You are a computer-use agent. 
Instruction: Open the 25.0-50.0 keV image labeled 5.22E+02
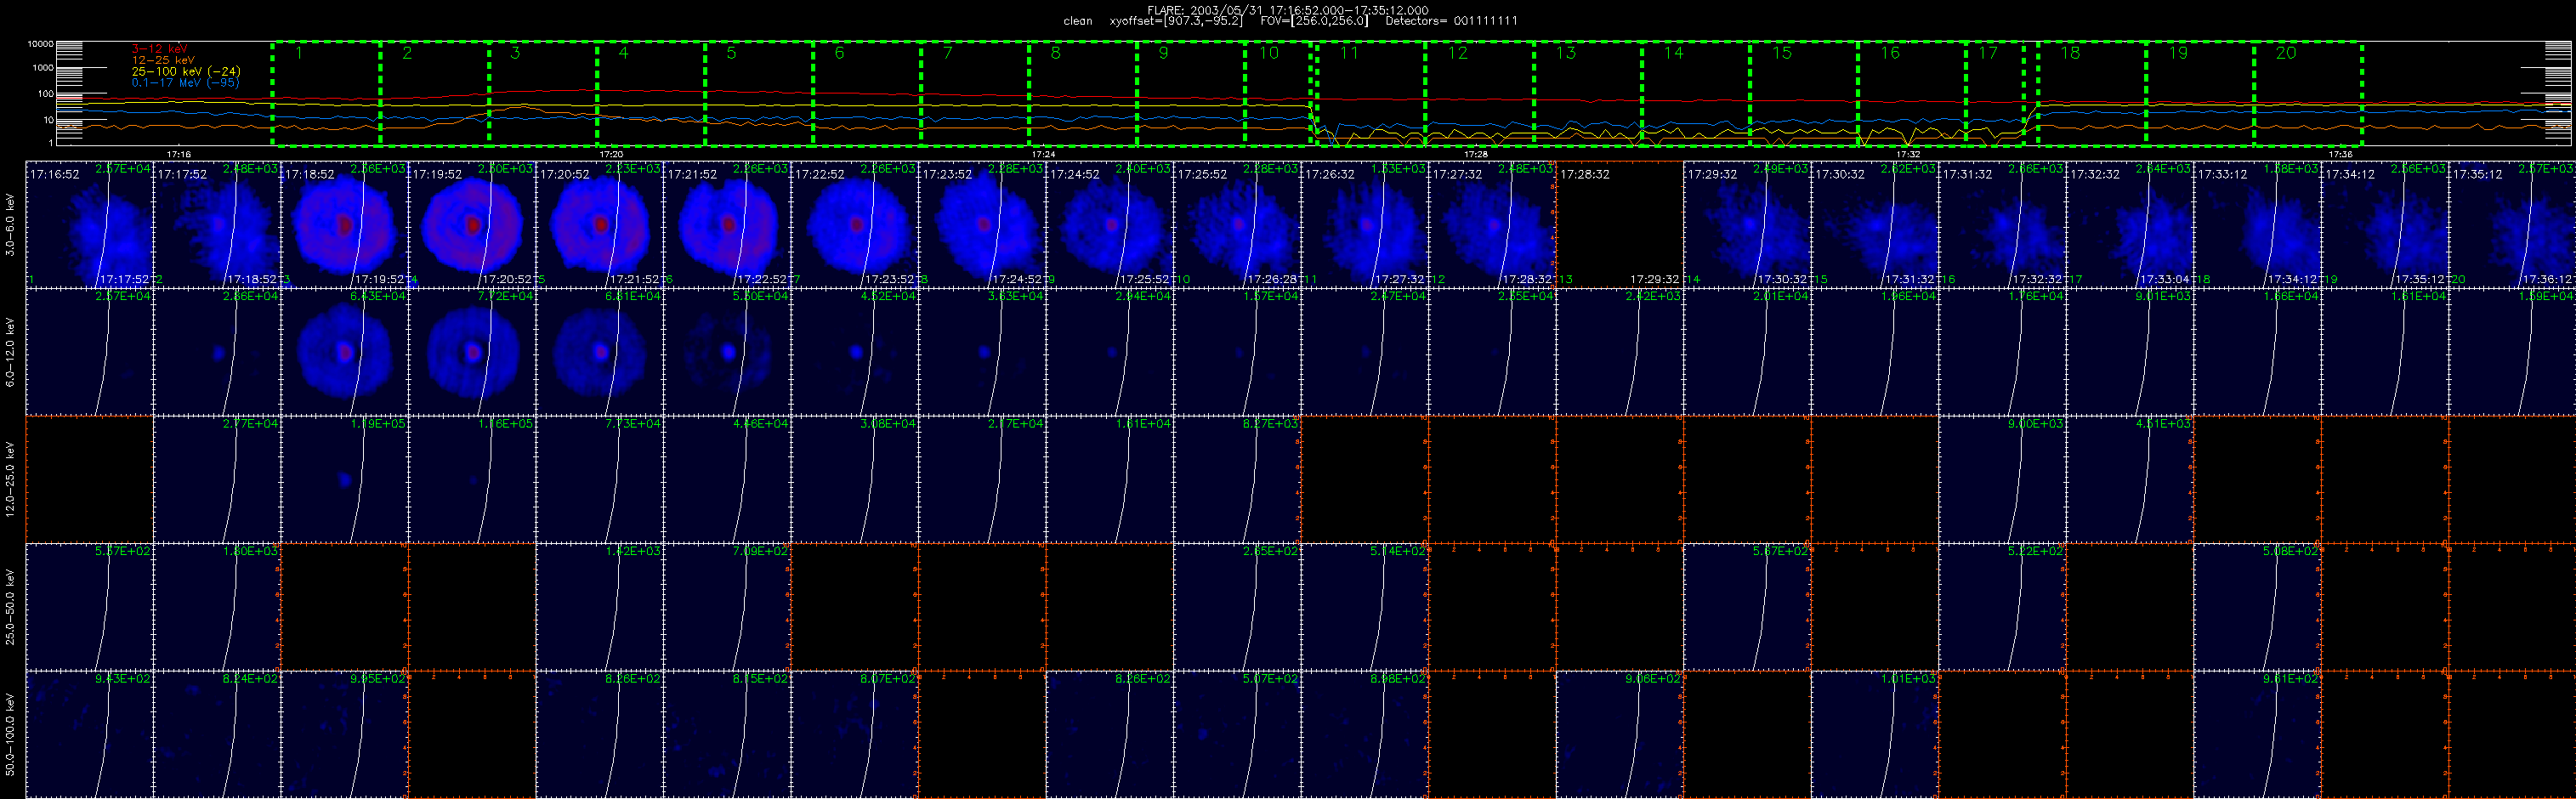pyautogui.click(x=2003, y=607)
